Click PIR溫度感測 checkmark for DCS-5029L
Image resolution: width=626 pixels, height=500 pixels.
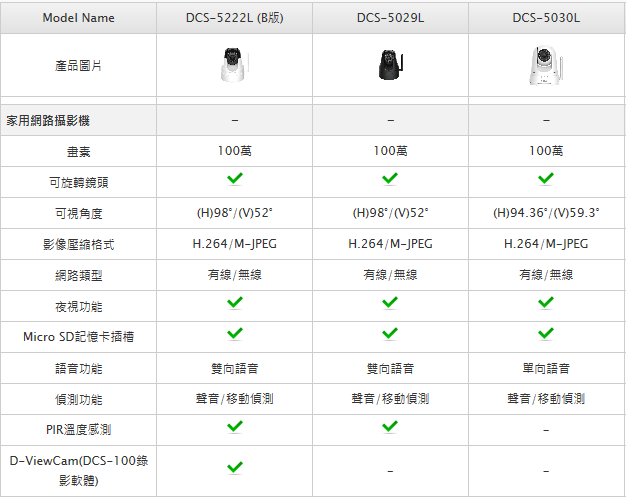click(x=390, y=426)
